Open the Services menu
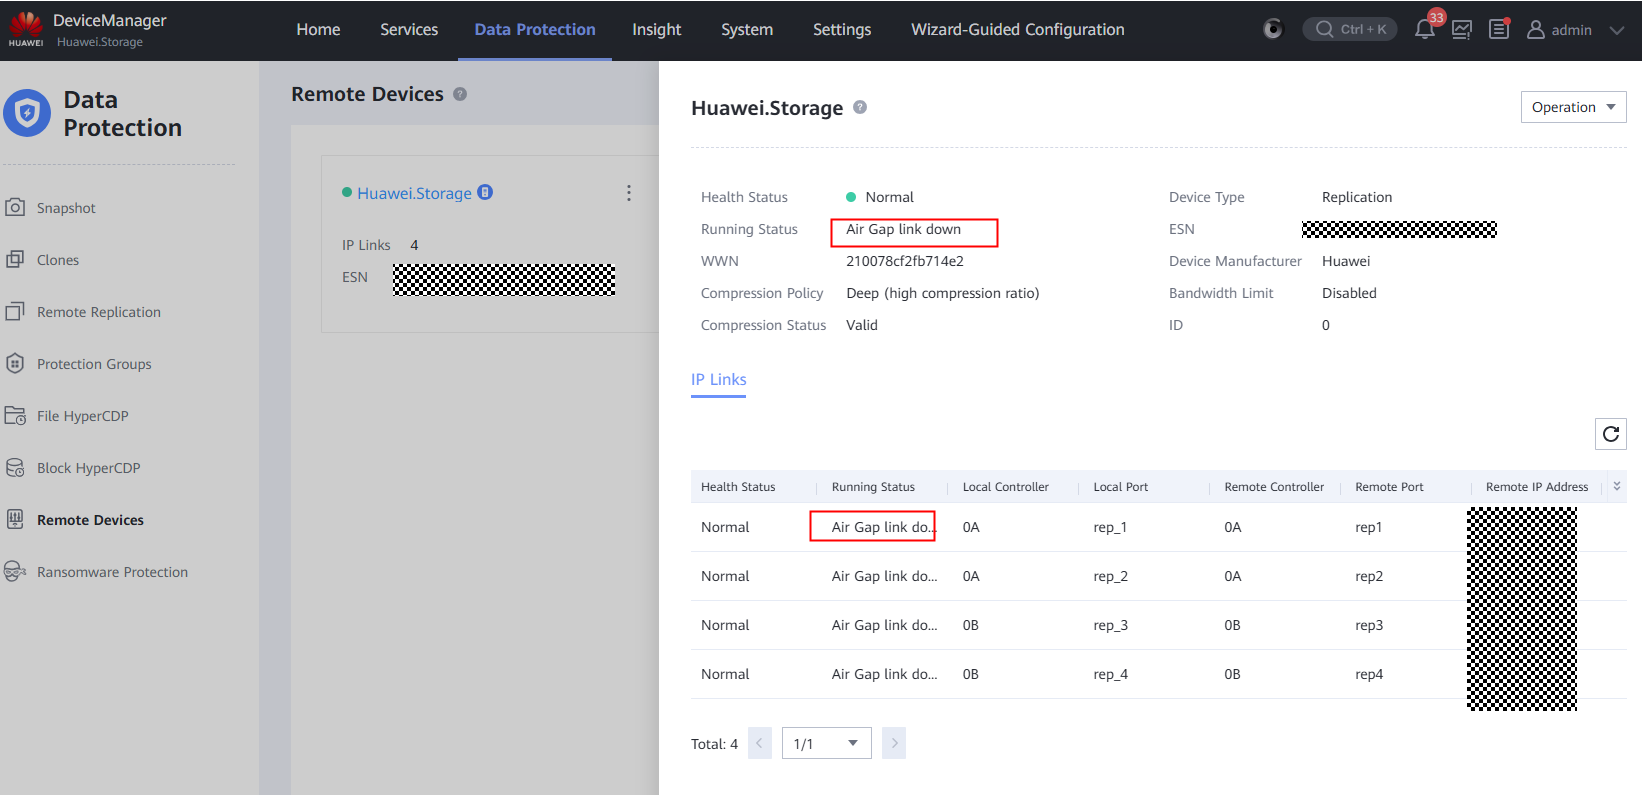This screenshot has width=1642, height=795. pyautogui.click(x=409, y=30)
